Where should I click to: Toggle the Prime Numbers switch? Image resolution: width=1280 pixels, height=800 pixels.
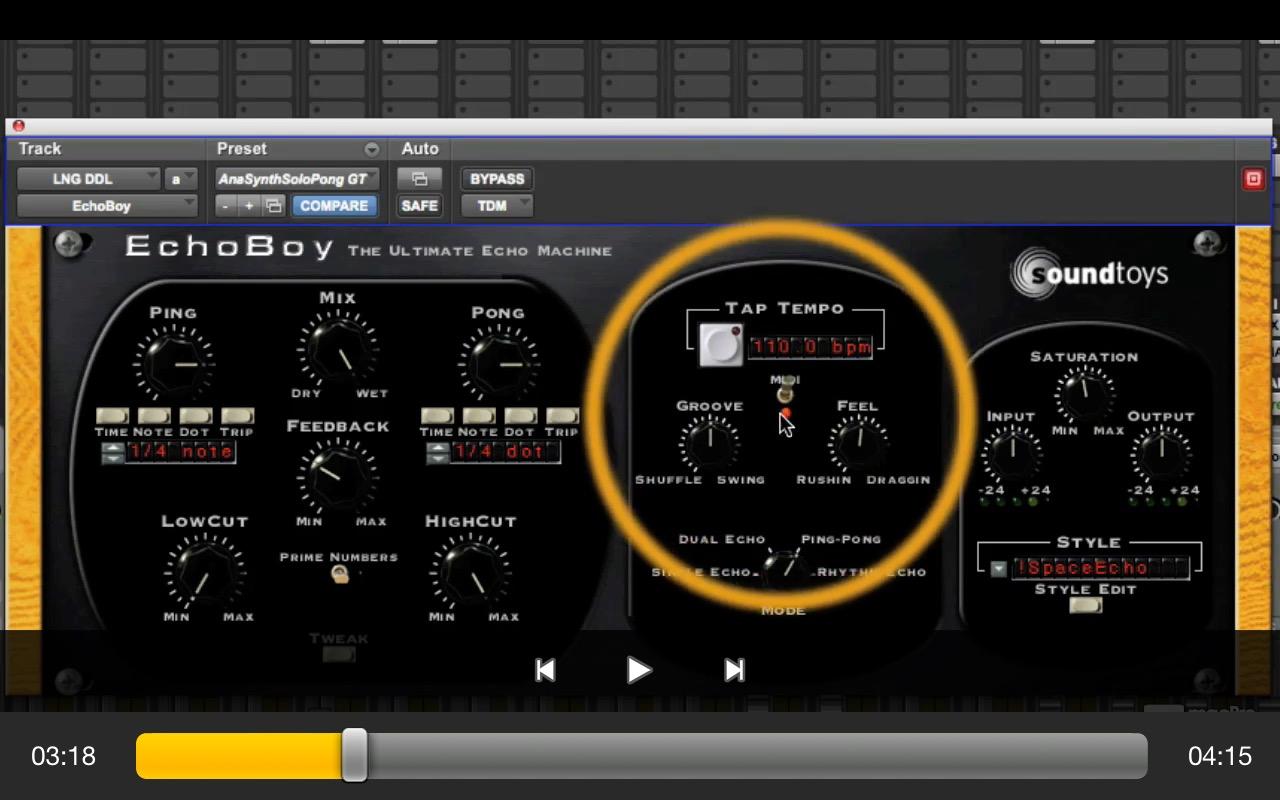[x=340, y=574]
